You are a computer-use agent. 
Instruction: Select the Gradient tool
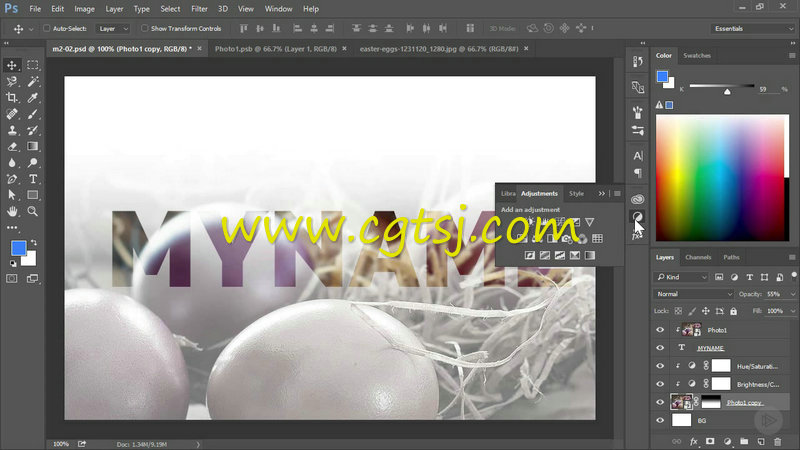[33, 146]
